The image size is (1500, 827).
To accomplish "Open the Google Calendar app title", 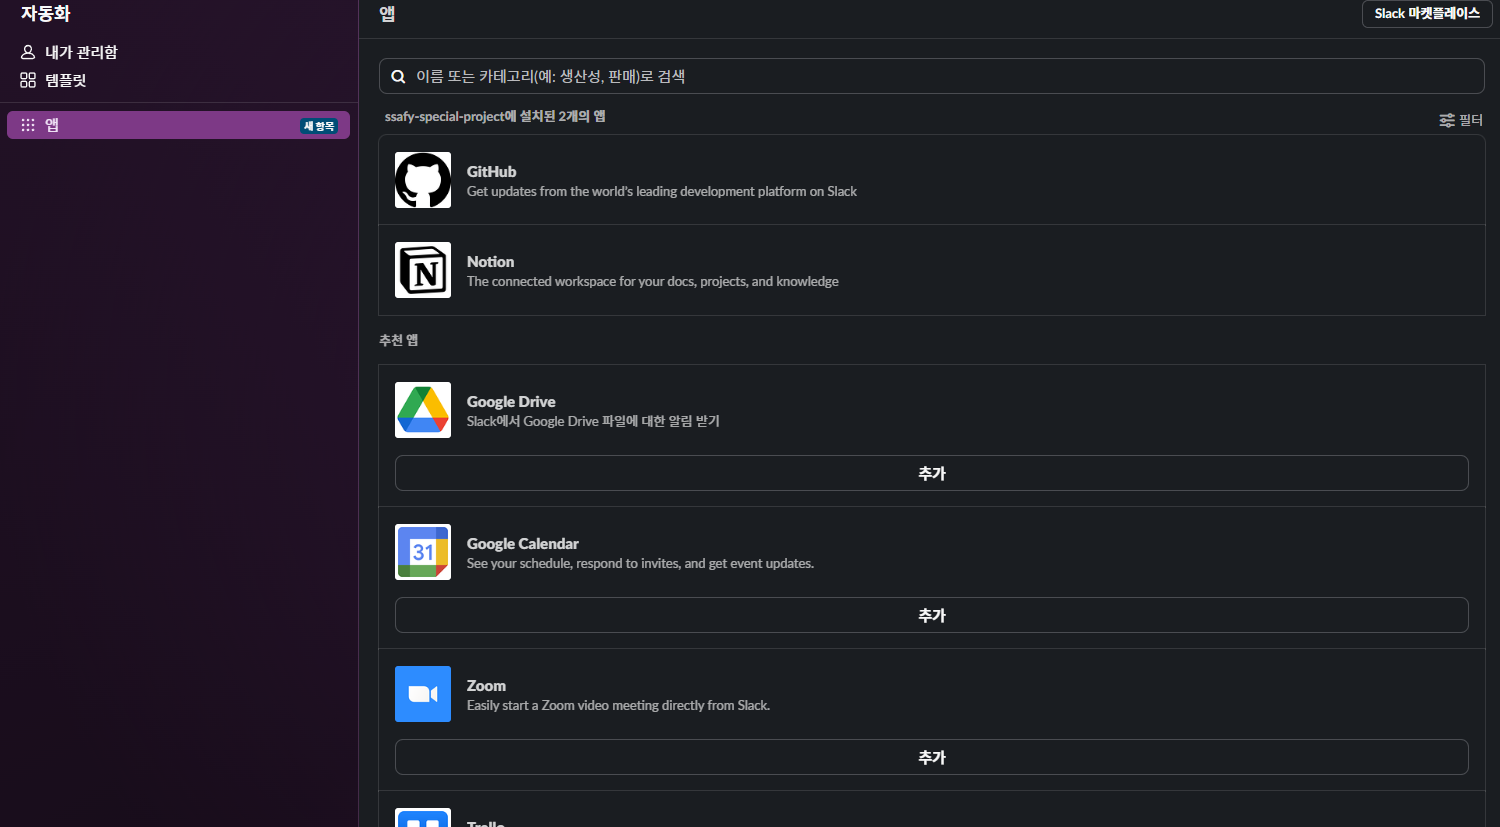I will point(523,544).
